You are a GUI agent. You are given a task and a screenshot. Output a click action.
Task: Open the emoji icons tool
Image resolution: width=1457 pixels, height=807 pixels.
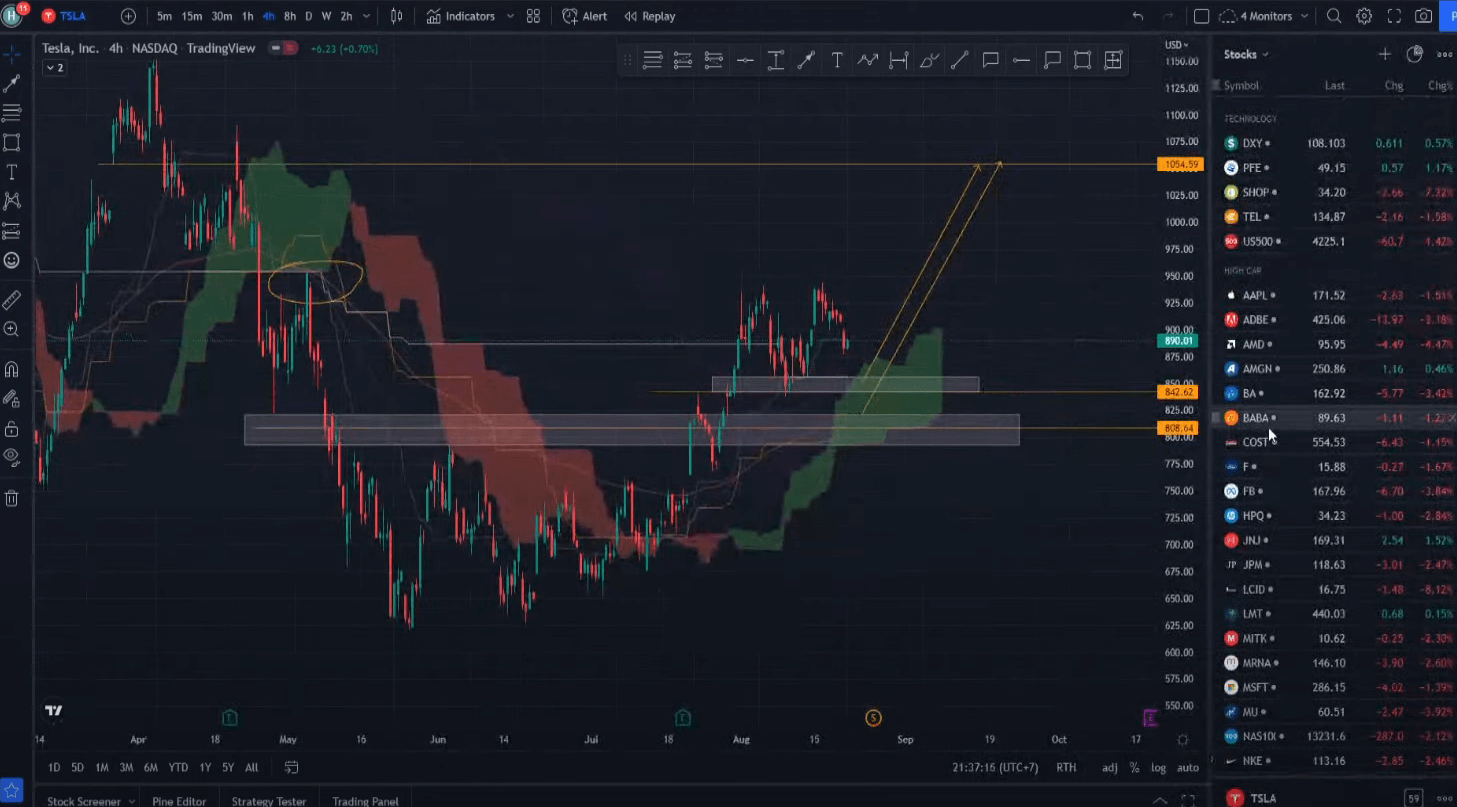coord(12,260)
